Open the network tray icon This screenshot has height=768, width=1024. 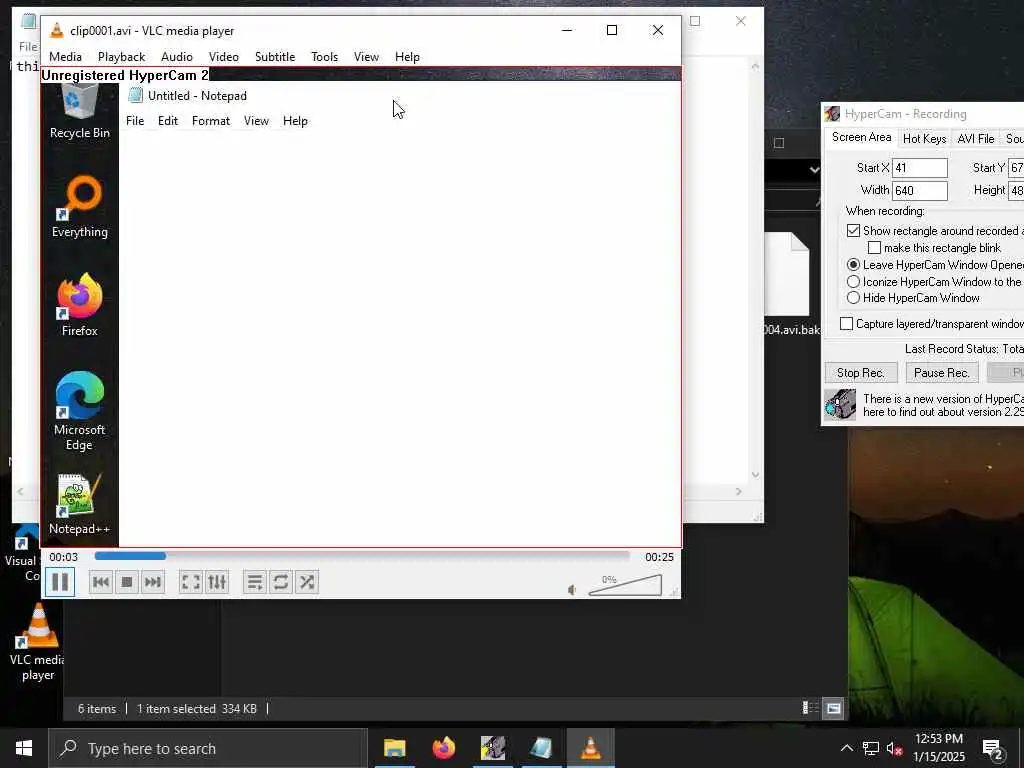click(x=871, y=748)
